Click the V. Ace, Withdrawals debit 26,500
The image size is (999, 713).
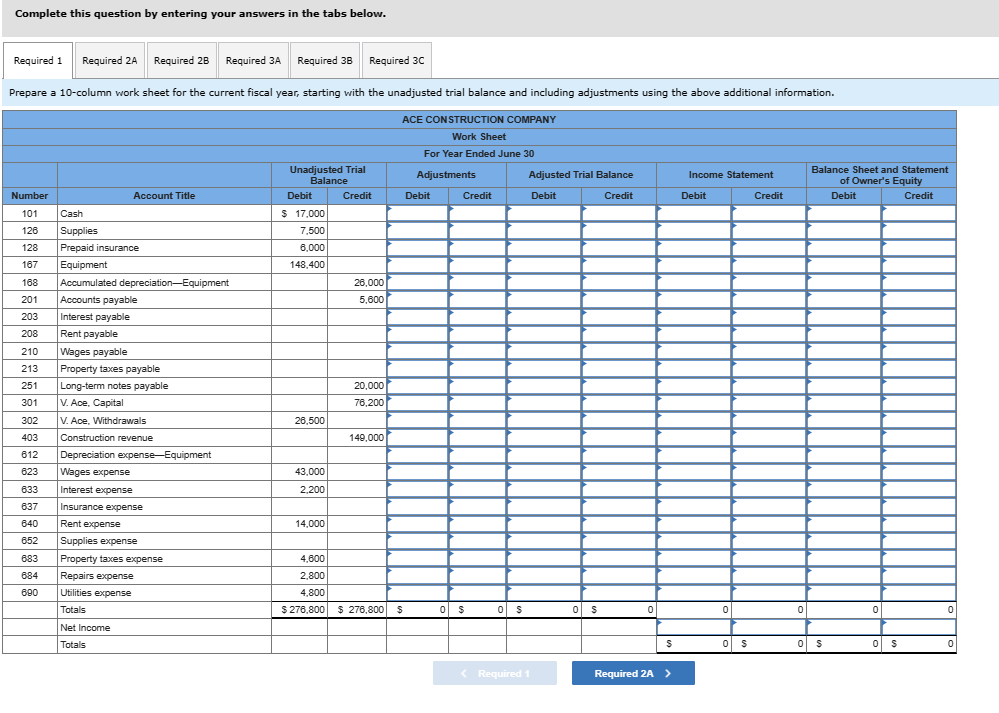coord(310,420)
